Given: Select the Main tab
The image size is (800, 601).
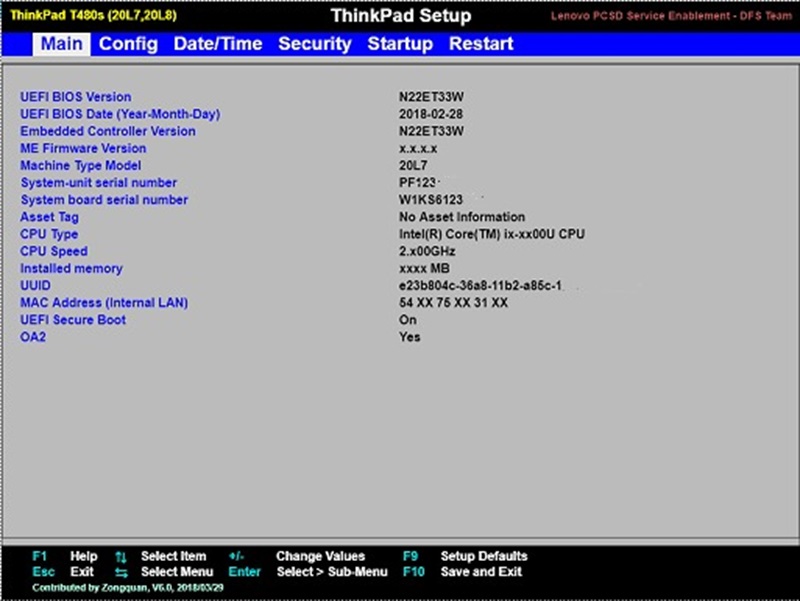Looking at the screenshot, I should (61, 44).
